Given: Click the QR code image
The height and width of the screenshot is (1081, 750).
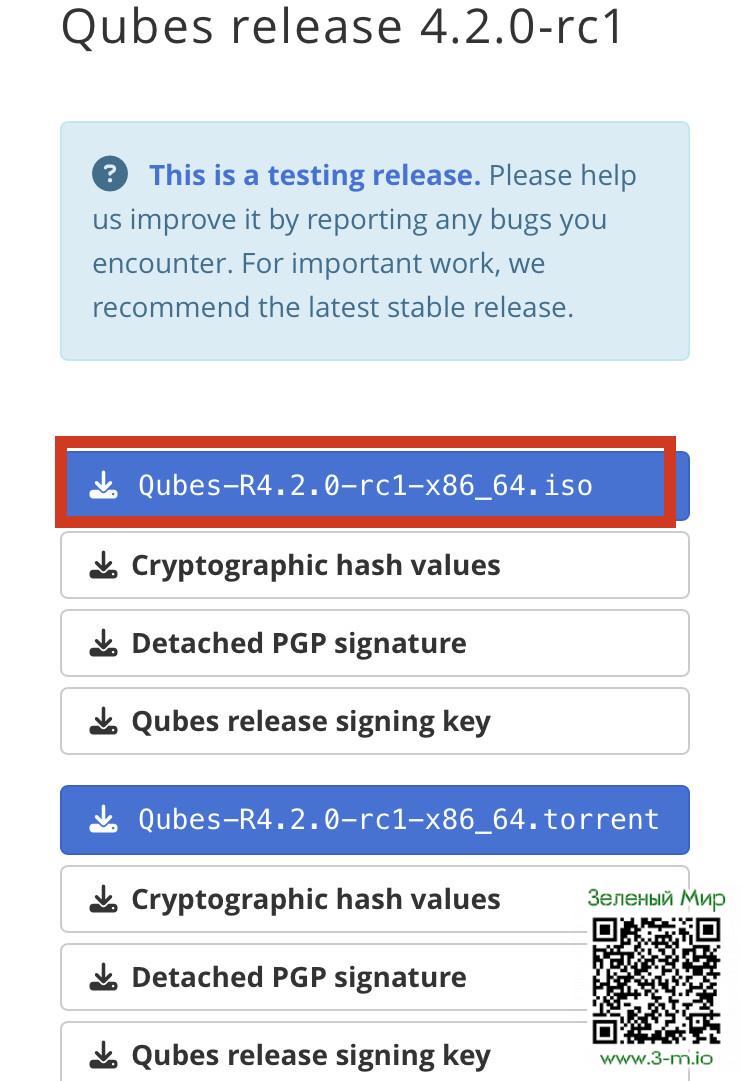Looking at the screenshot, I should [x=656, y=980].
